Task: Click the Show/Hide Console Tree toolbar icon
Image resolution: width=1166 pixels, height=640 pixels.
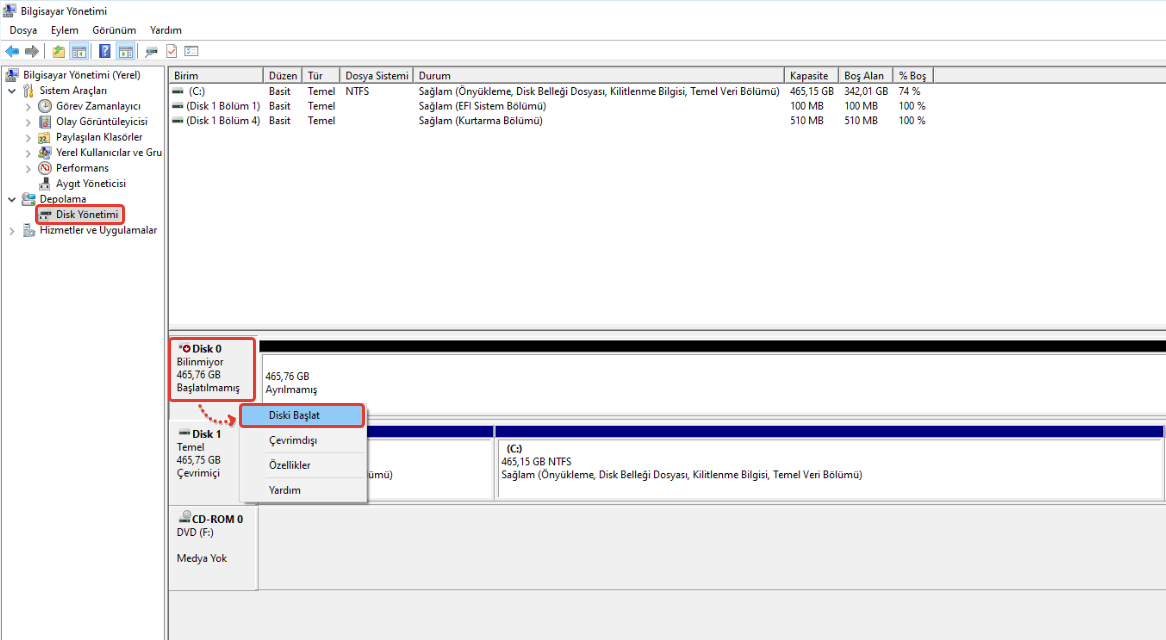Action: point(79,51)
